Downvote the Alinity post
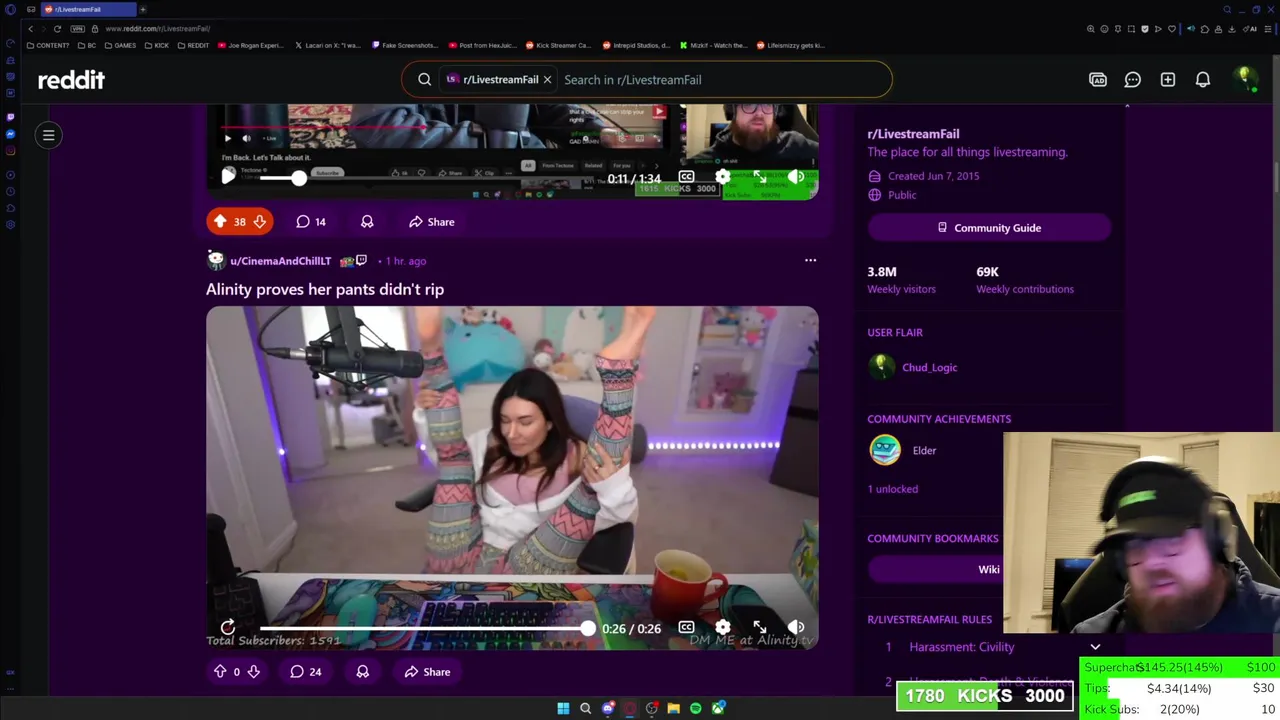The image size is (1280, 720). 253,672
